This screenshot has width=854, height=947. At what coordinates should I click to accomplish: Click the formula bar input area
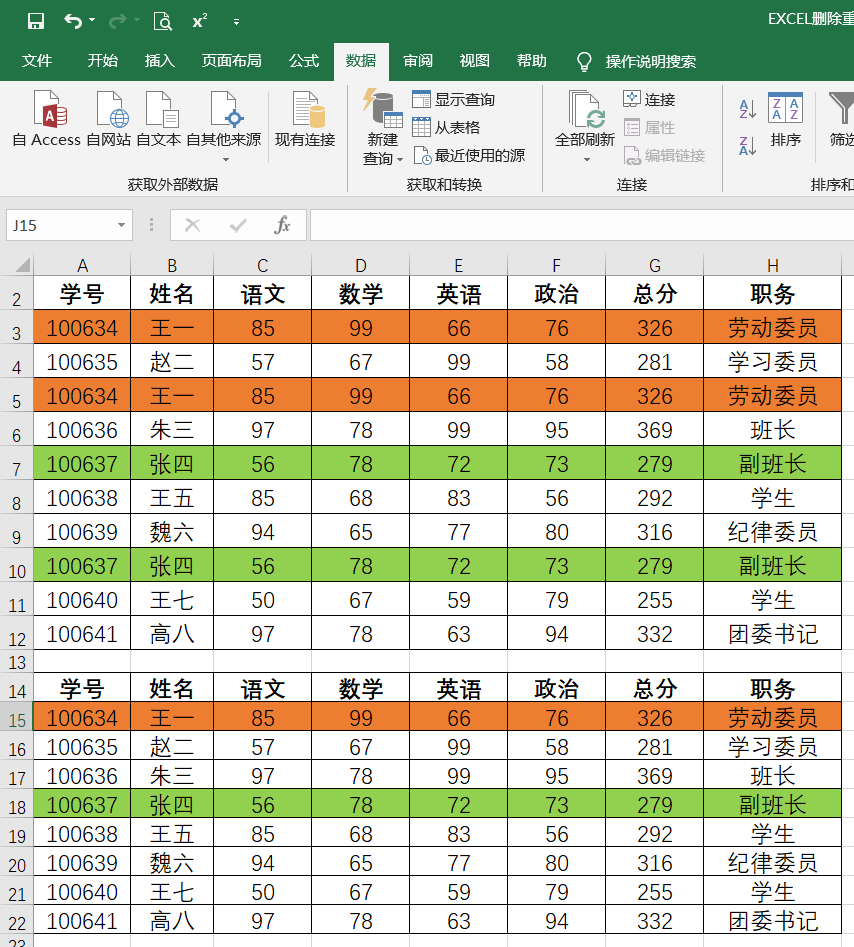click(582, 225)
